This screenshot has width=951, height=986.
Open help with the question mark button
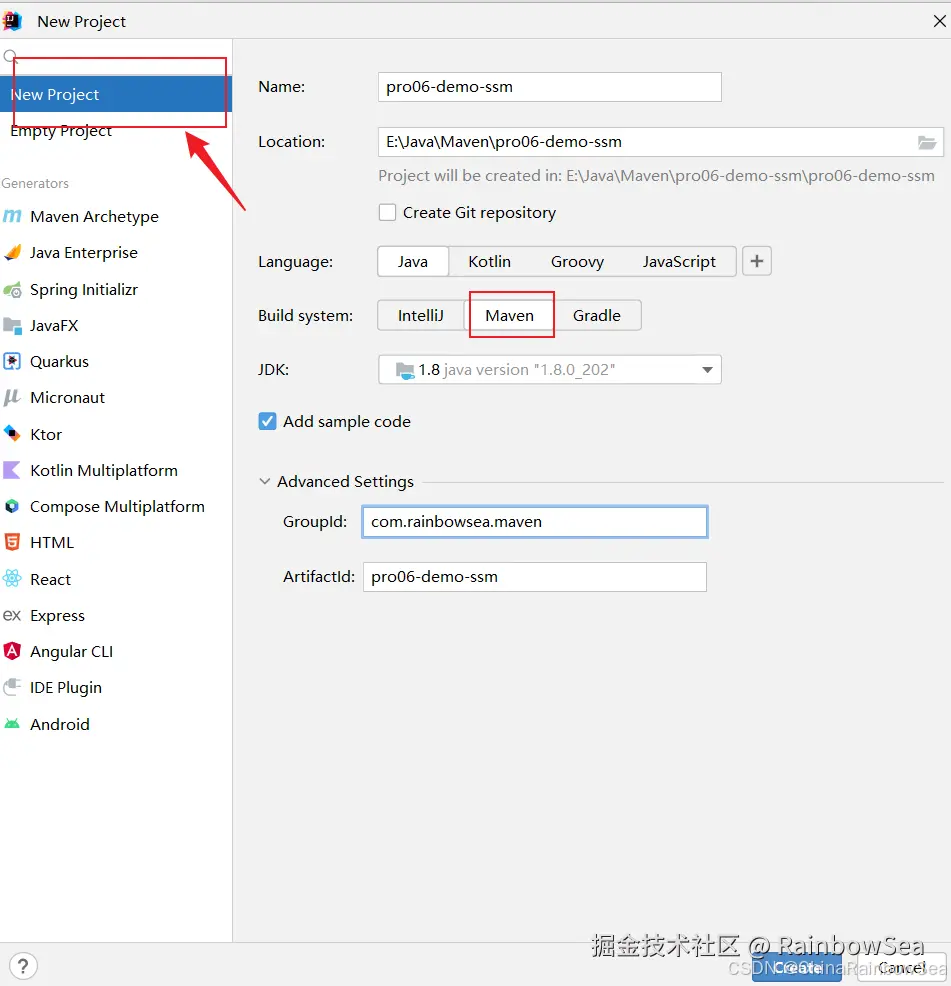[x=23, y=966]
